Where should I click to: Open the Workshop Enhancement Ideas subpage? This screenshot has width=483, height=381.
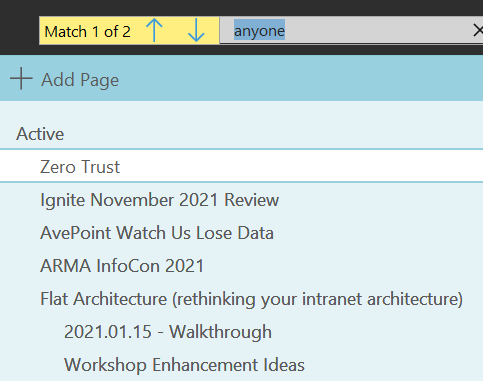coord(241,365)
